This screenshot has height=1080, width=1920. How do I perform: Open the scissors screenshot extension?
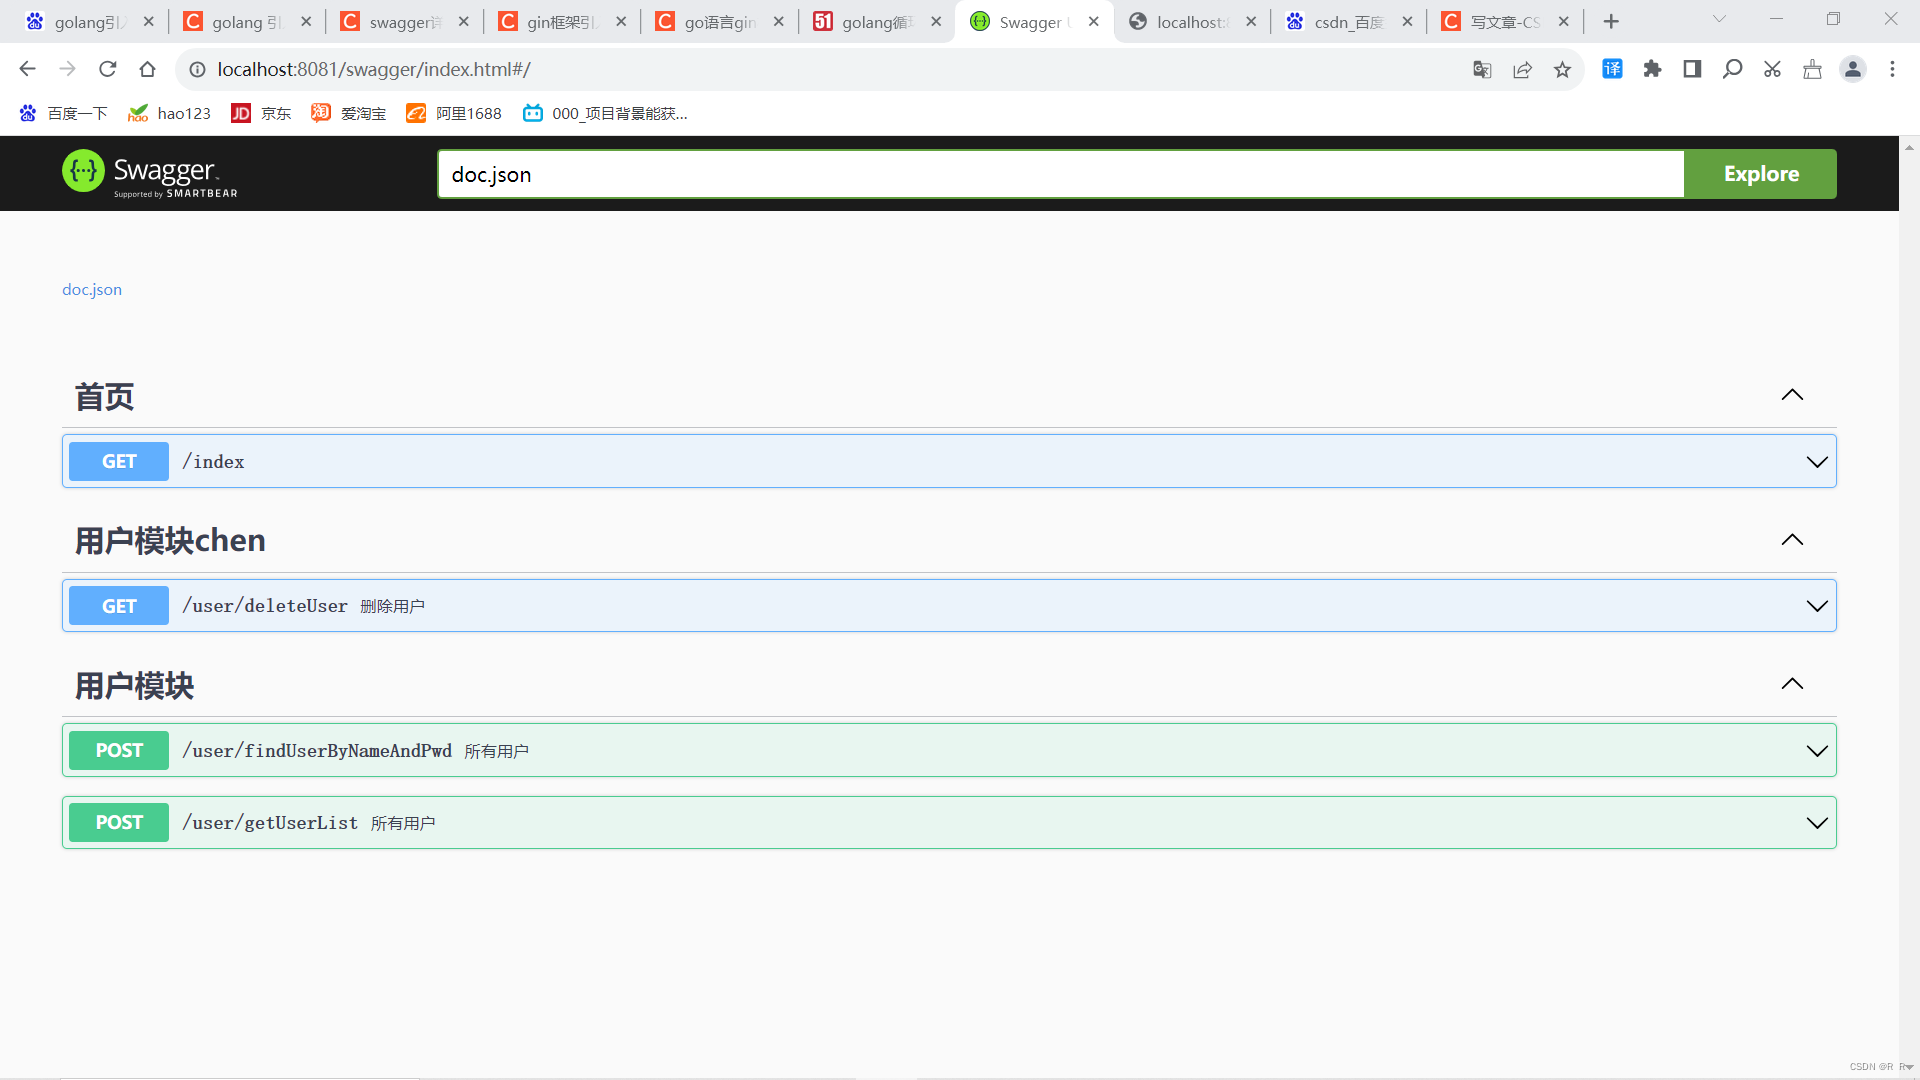point(1772,69)
